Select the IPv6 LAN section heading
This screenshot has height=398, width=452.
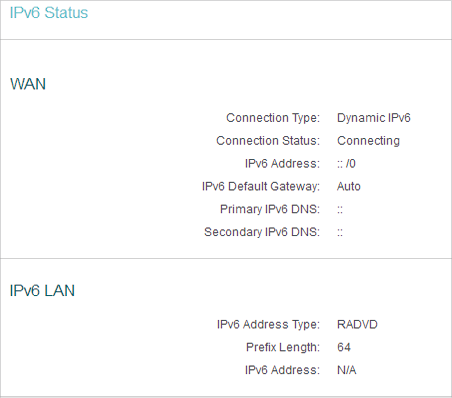point(42,291)
